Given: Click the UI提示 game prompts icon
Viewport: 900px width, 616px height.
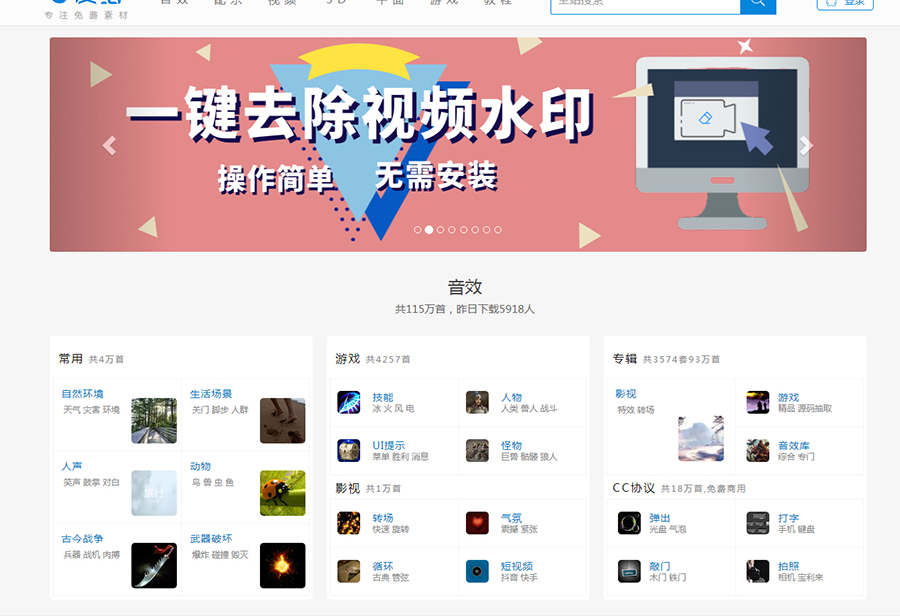Looking at the screenshot, I should coord(348,451).
